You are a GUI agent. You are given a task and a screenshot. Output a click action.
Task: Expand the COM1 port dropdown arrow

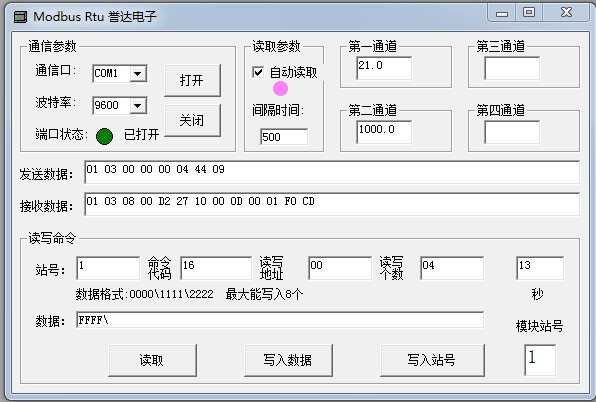coord(138,73)
